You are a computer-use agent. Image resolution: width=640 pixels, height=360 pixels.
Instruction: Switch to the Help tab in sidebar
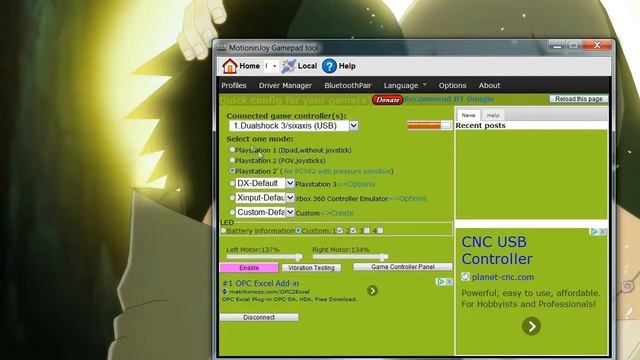click(493, 116)
